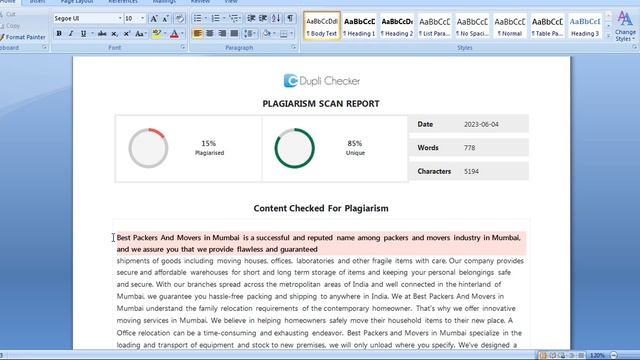The width and height of the screenshot is (640, 360).
Task: Apply red font color
Action: coord(174,33)
